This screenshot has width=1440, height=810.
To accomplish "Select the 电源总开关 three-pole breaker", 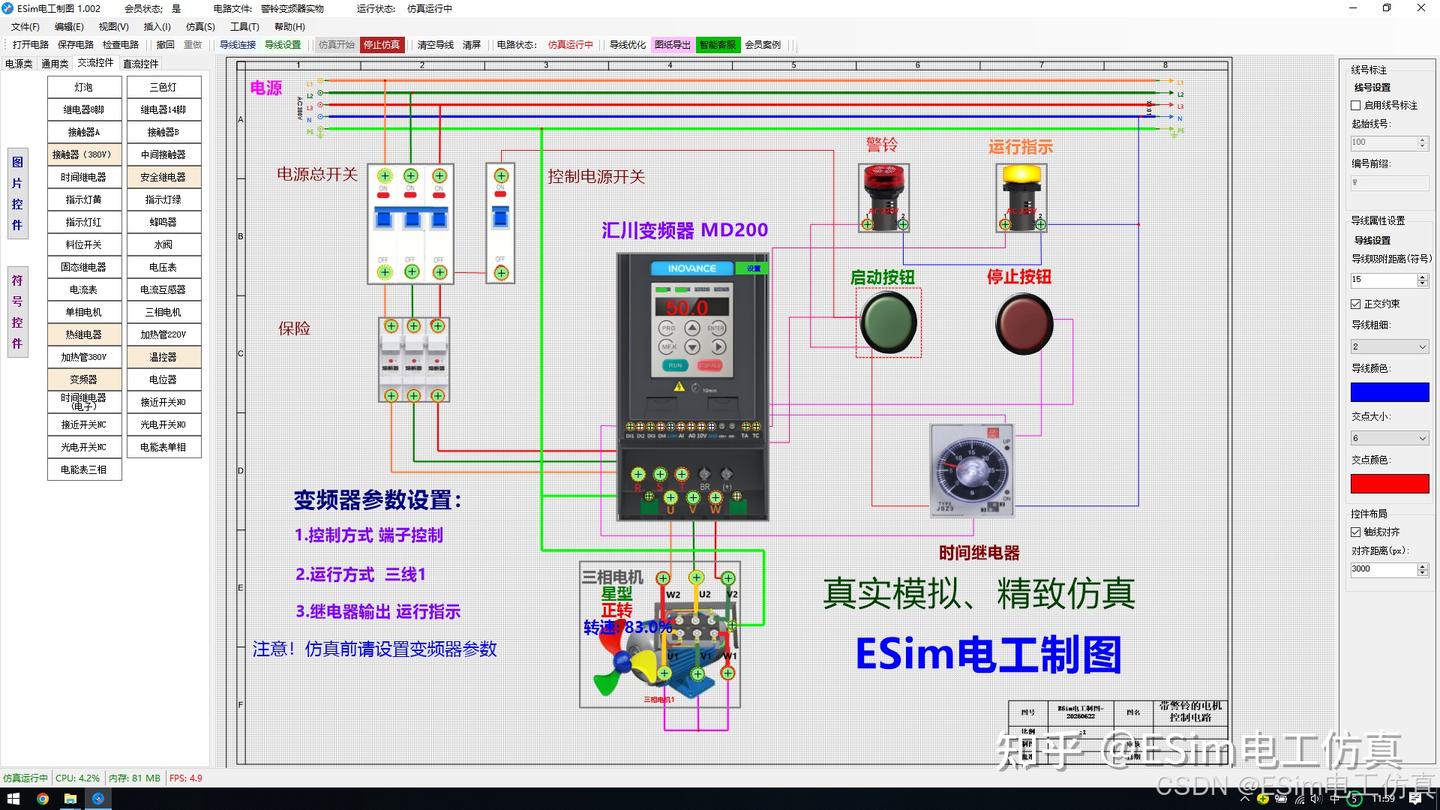I will tap(410, 222).
